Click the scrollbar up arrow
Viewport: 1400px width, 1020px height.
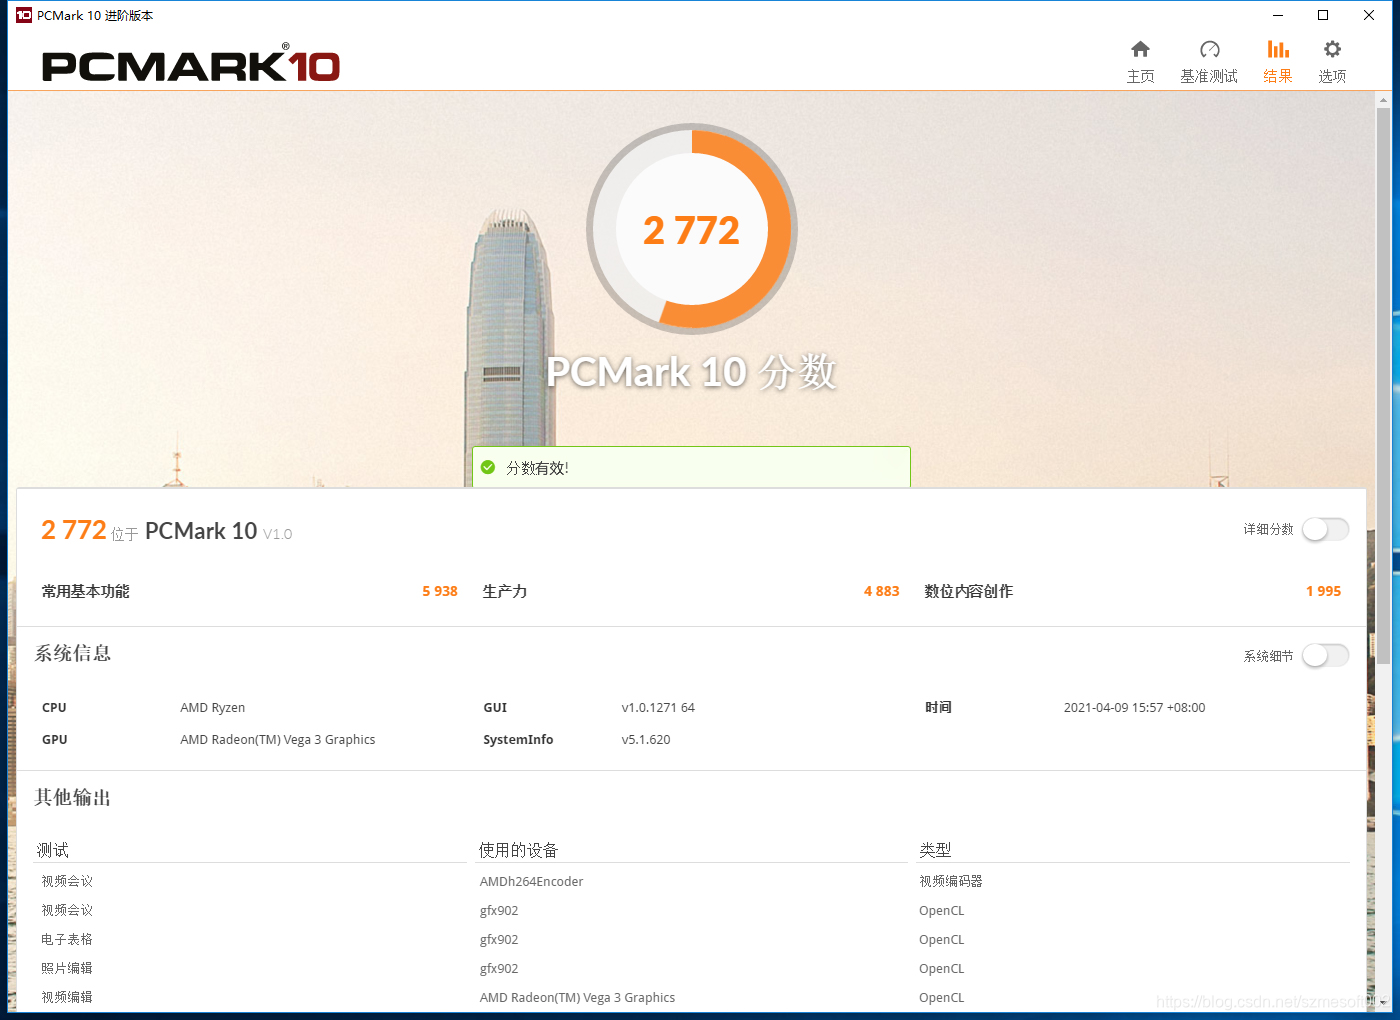[x=1383, y=100]
